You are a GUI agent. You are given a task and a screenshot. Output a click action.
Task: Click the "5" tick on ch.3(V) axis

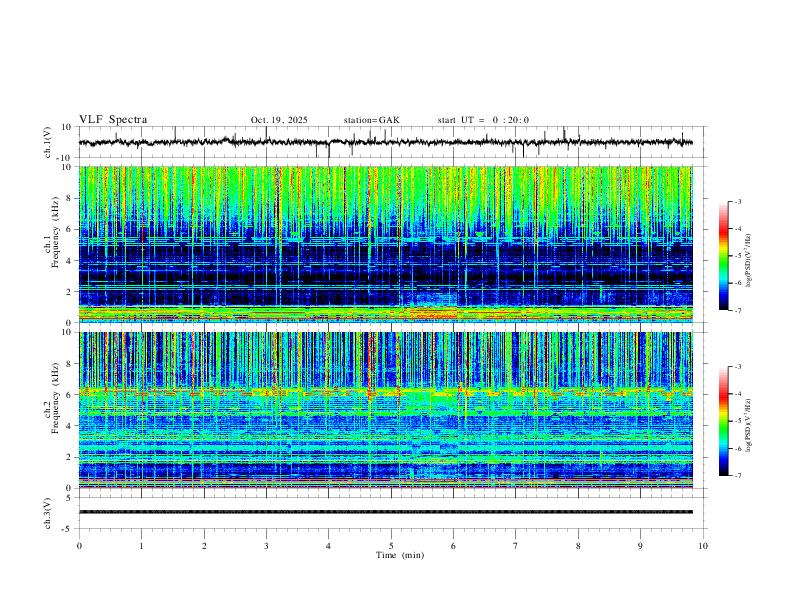pos(70,498)
